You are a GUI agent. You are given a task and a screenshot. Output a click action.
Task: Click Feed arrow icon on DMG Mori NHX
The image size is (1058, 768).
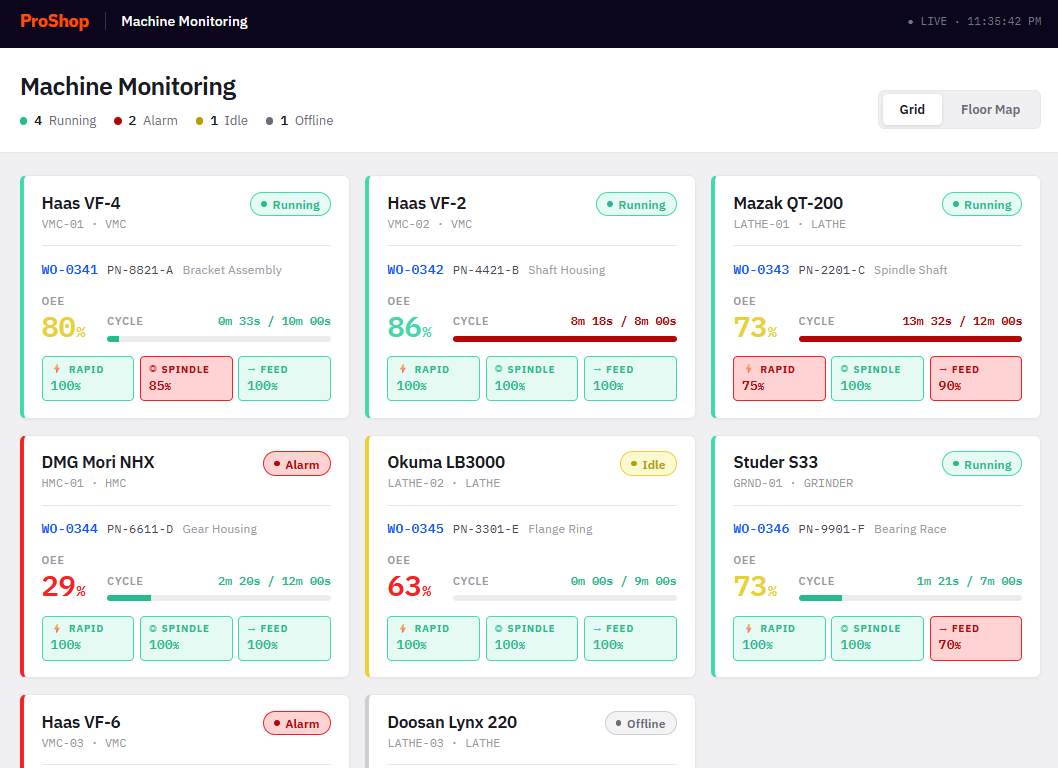[252, 628]
